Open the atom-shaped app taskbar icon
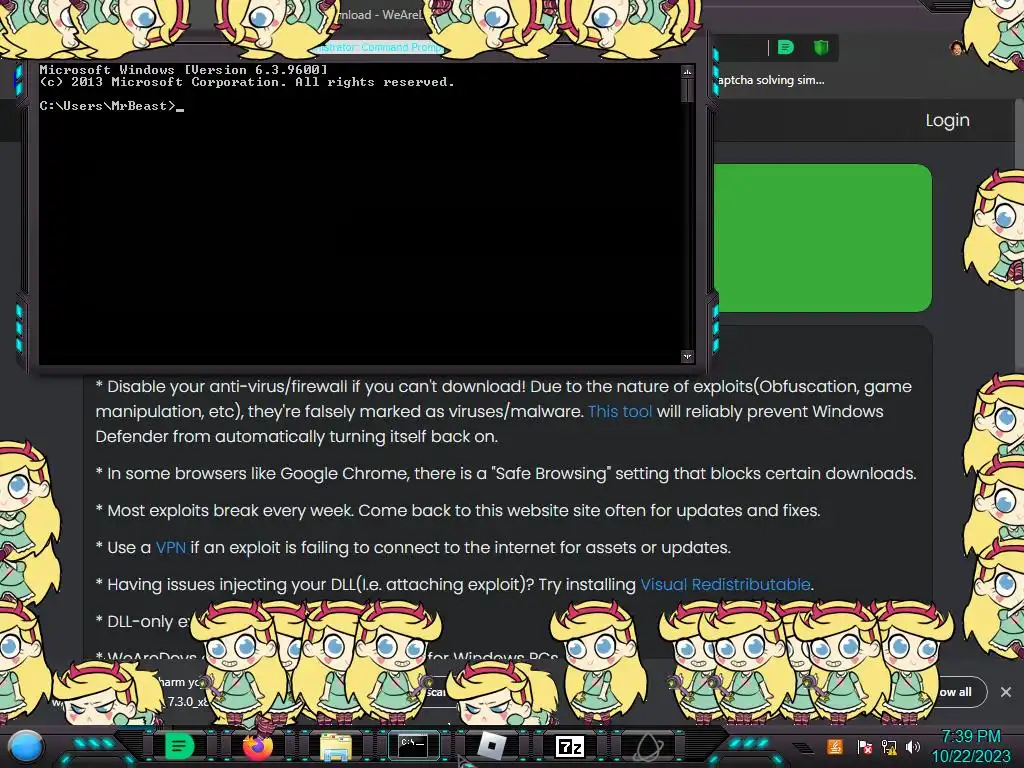Viewport: 1024px width, 768px height. click(648, 746)
